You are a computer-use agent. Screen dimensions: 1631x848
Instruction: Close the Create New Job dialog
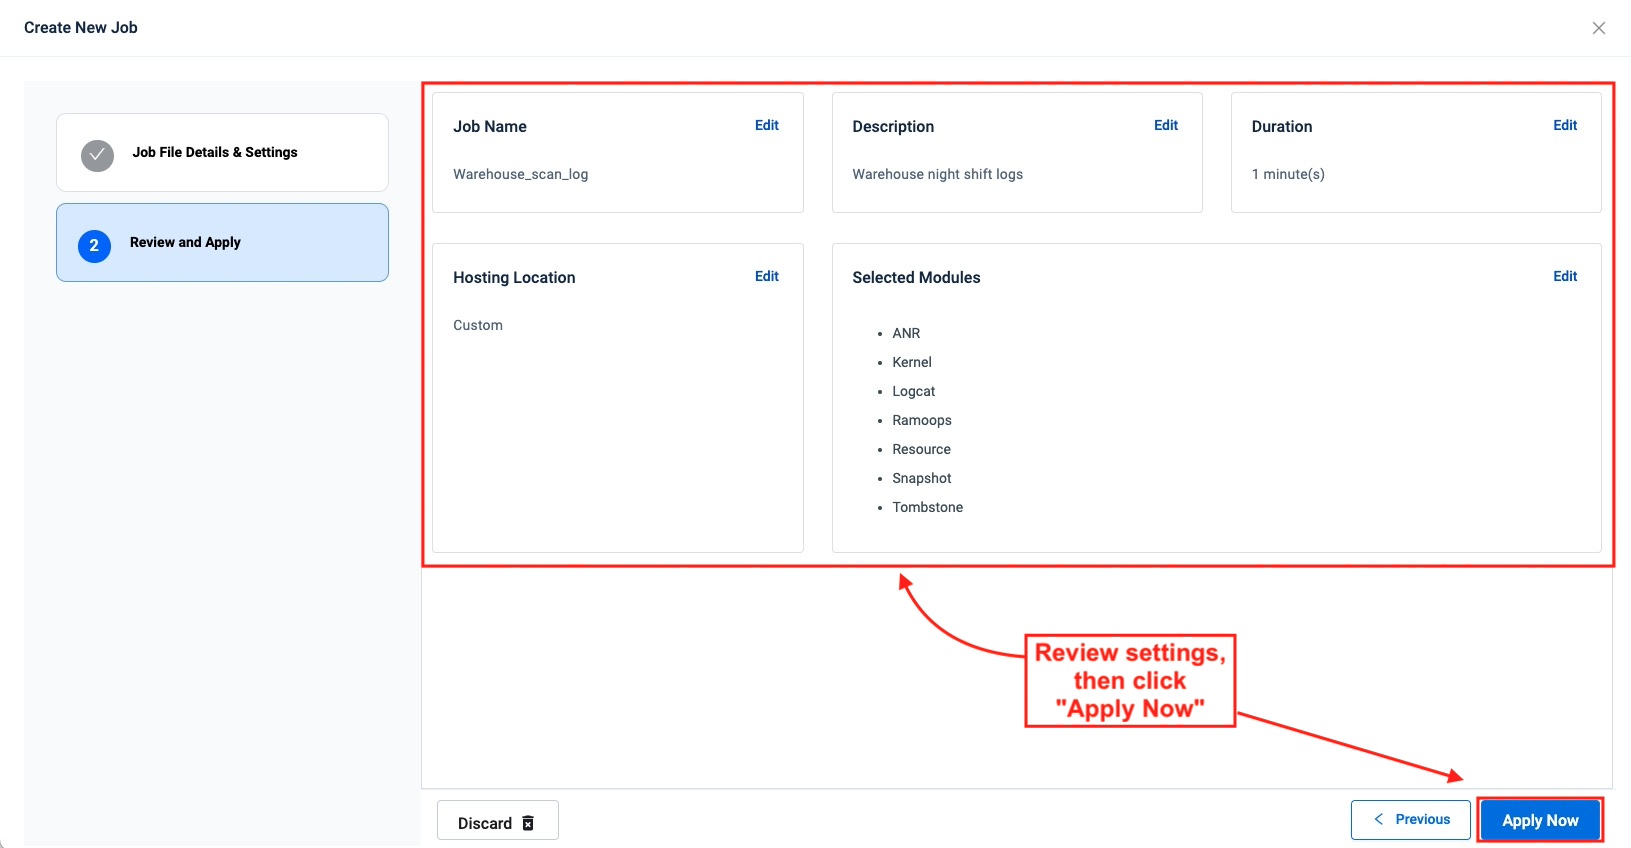pyautogui.click(x=1598, y=28)
